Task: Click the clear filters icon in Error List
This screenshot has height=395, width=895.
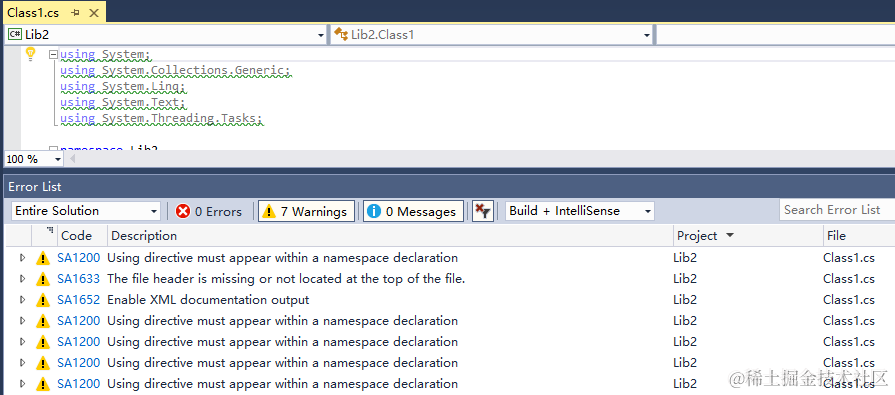Action: point(483,211)
